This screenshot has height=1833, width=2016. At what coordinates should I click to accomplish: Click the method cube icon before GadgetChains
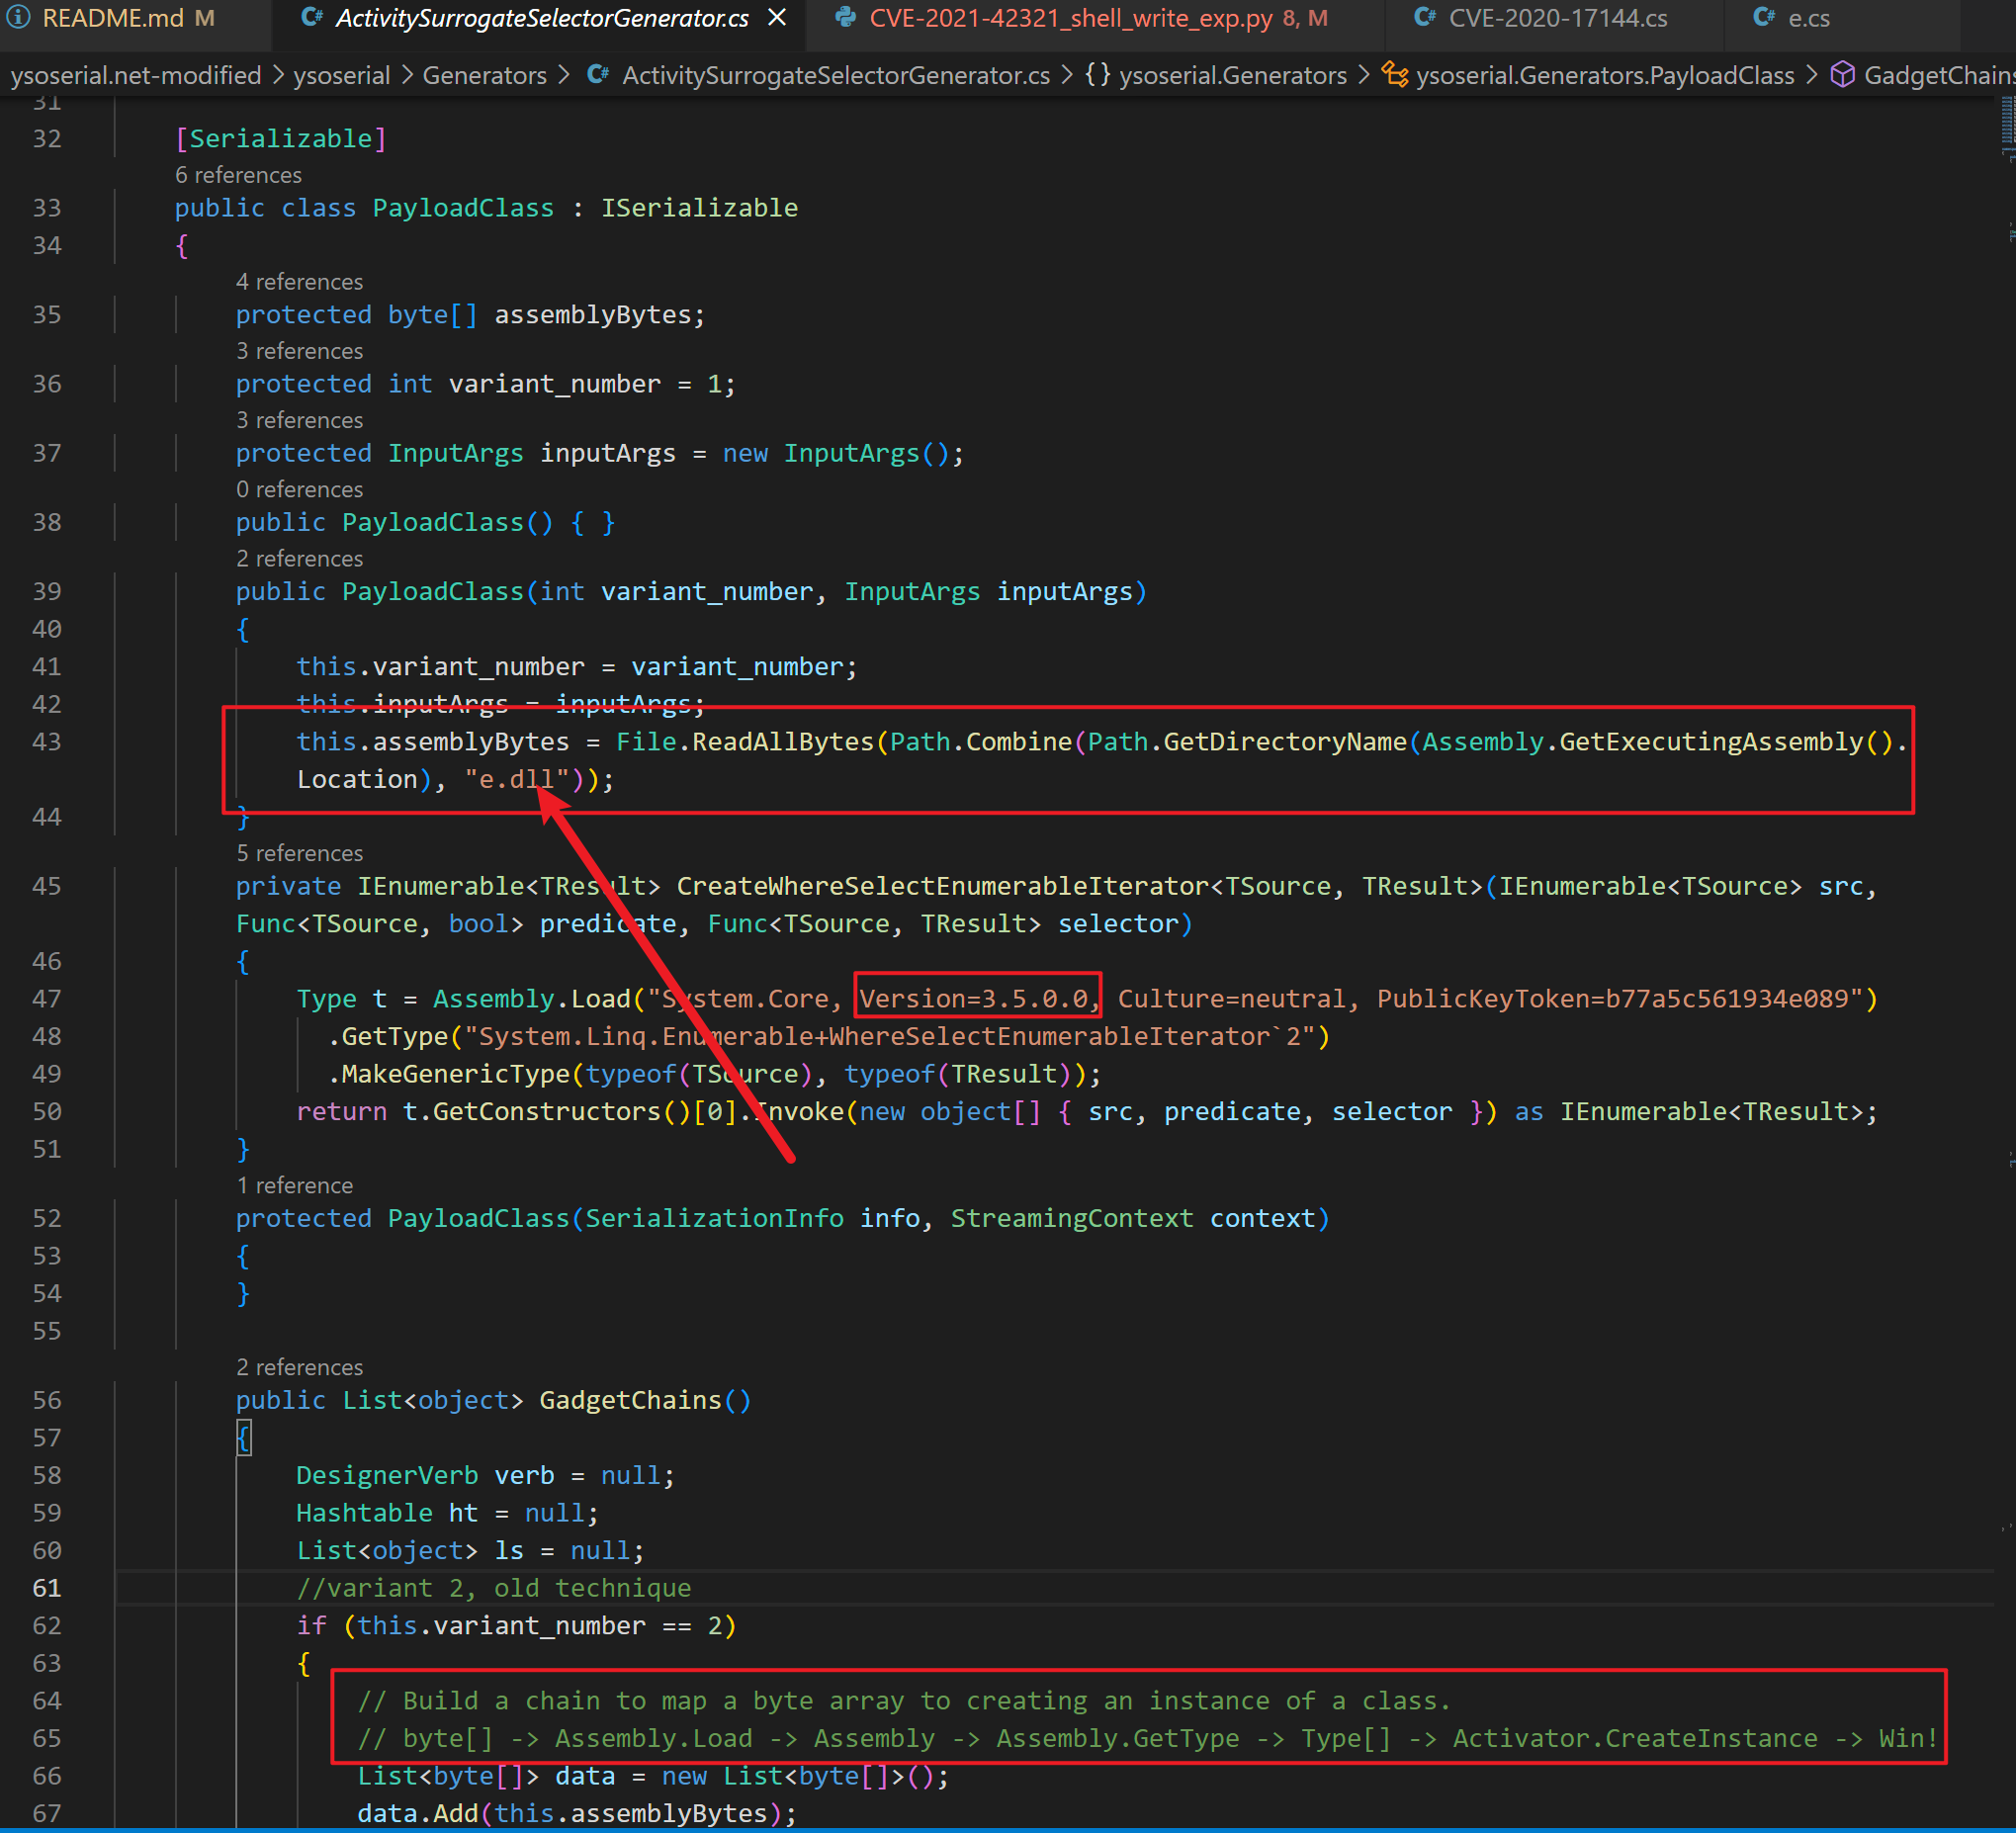[x=1842, y=75]
